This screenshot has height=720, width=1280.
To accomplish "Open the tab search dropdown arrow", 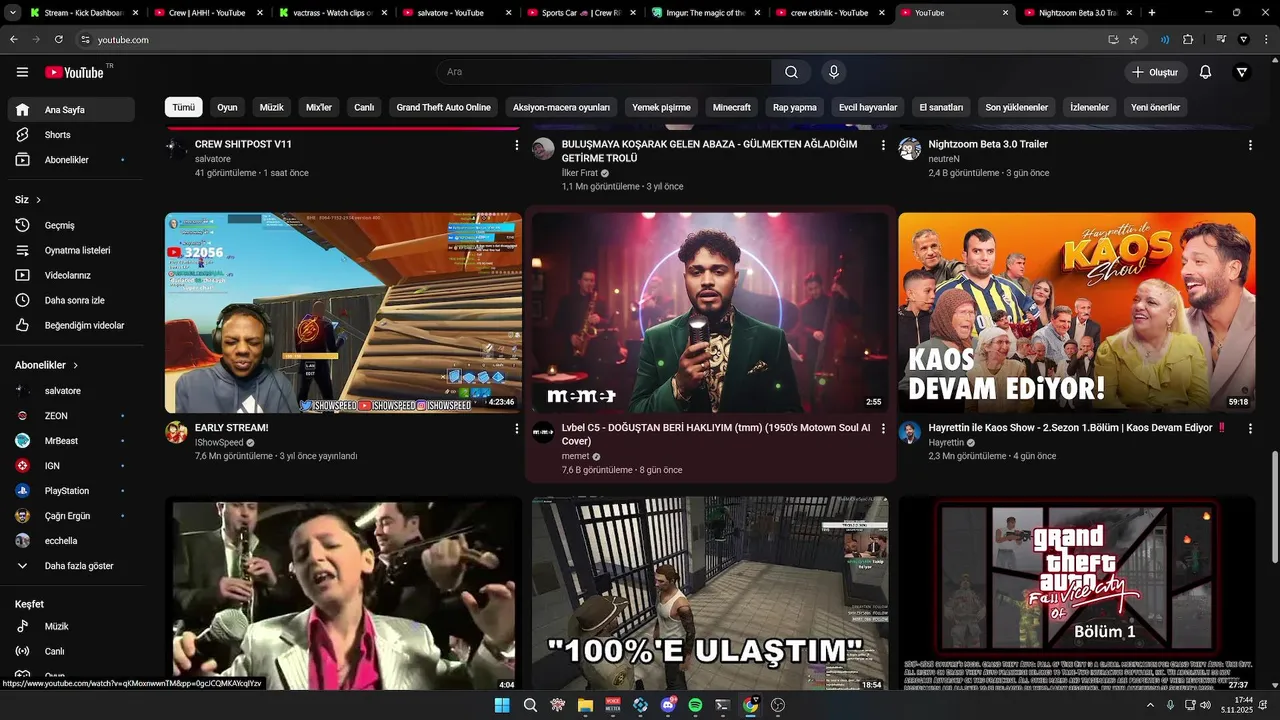I will [x=14, y=13].
